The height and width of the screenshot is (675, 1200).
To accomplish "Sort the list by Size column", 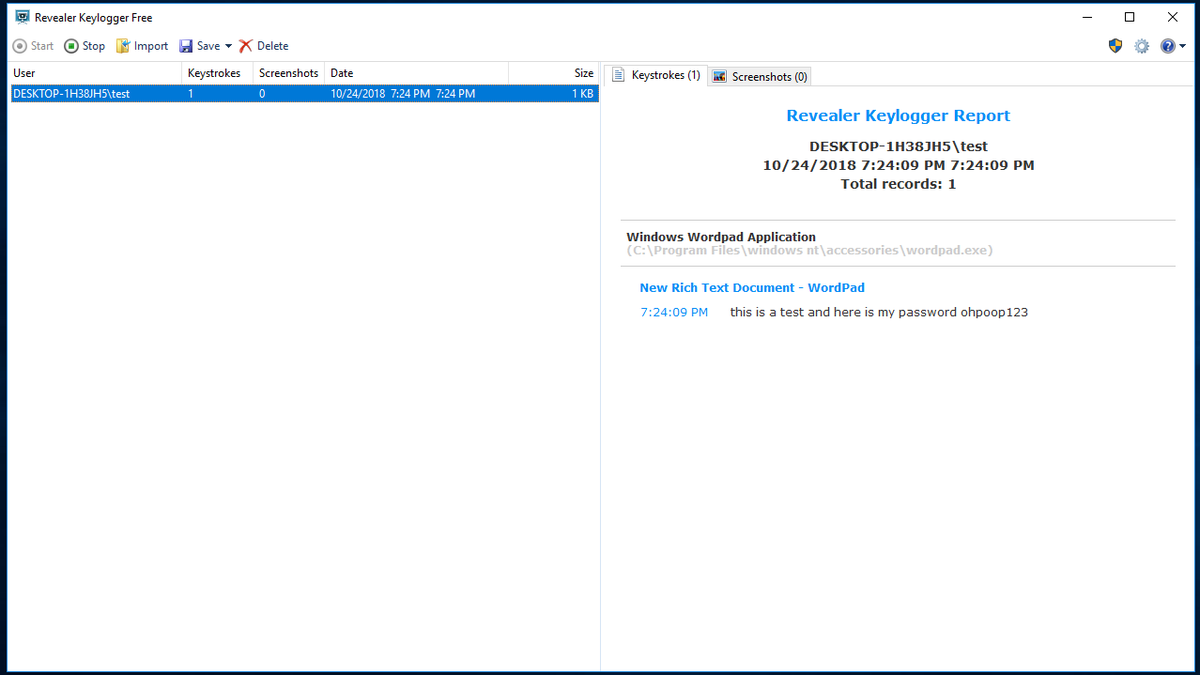I will [x=554, y=73].
